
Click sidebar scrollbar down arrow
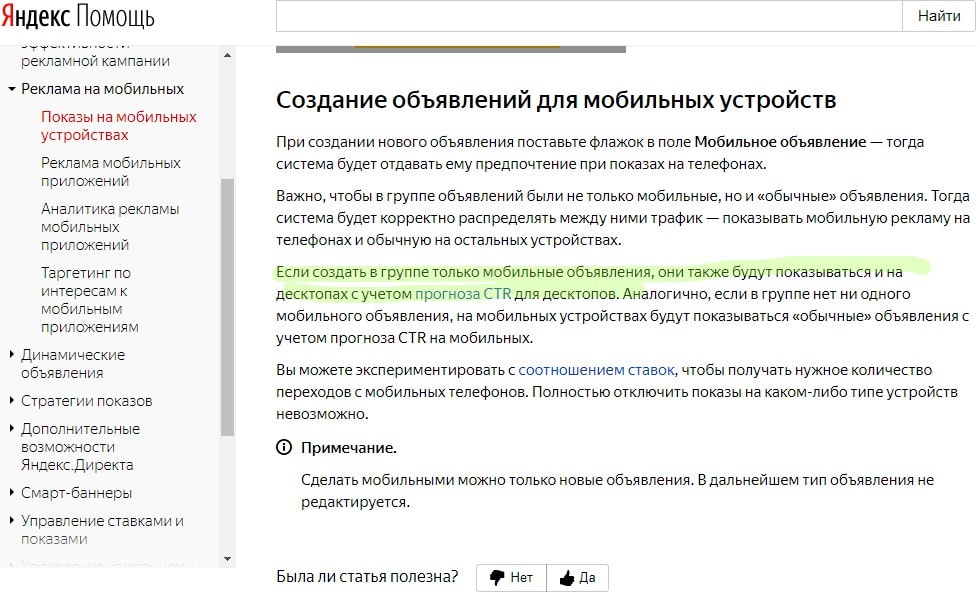(x=227, y=559)
